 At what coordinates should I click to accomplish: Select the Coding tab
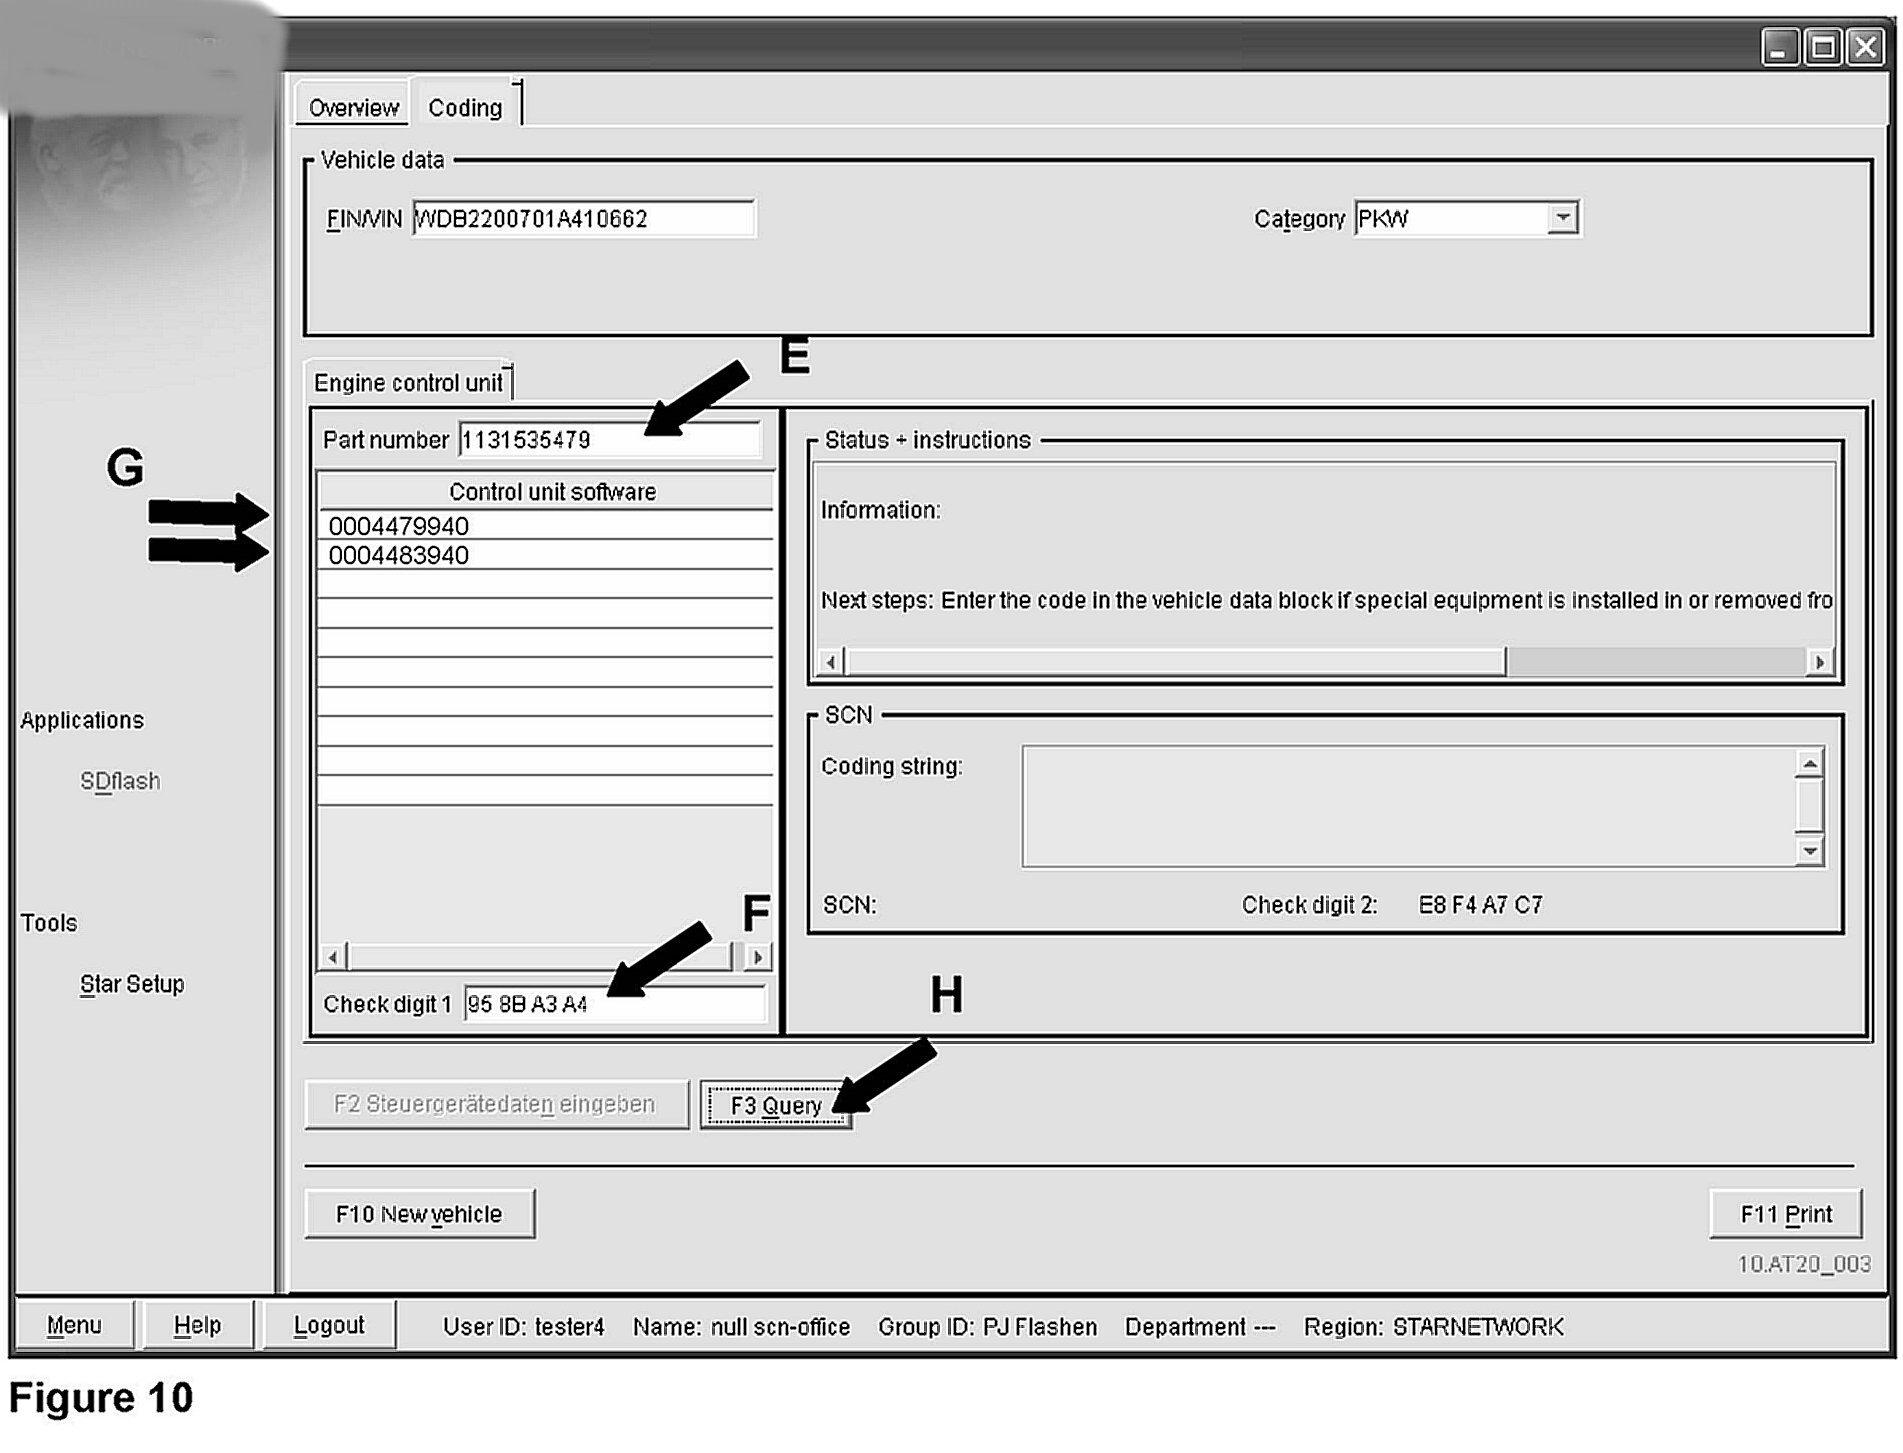(x=465, y=107)
